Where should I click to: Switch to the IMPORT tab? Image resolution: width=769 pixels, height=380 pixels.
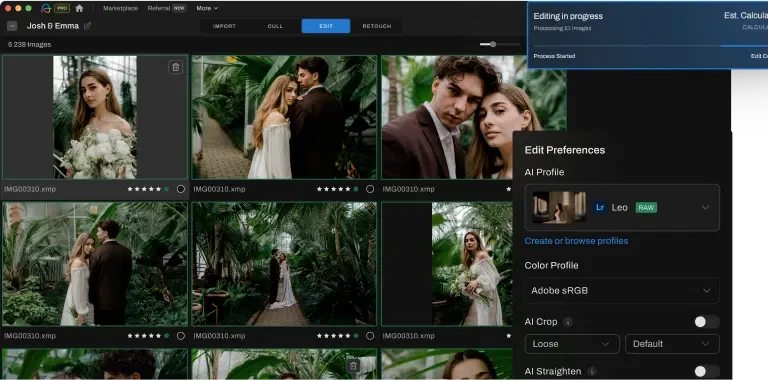225,26
